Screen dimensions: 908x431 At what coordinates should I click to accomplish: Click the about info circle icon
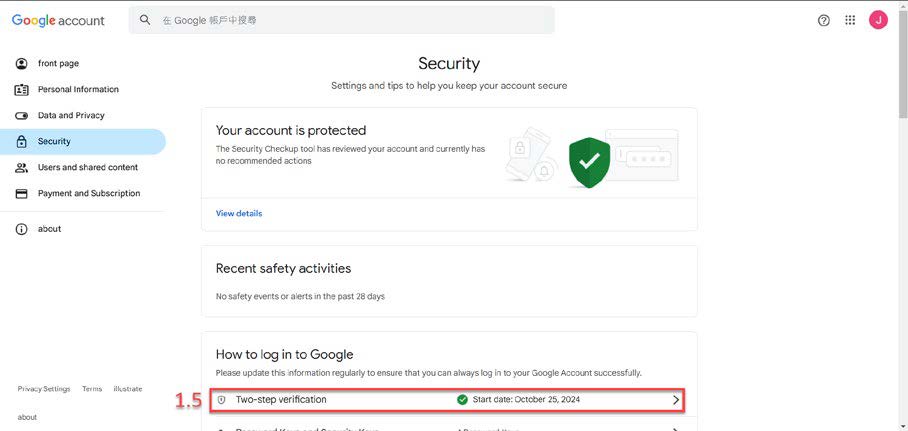pos(21,229)
